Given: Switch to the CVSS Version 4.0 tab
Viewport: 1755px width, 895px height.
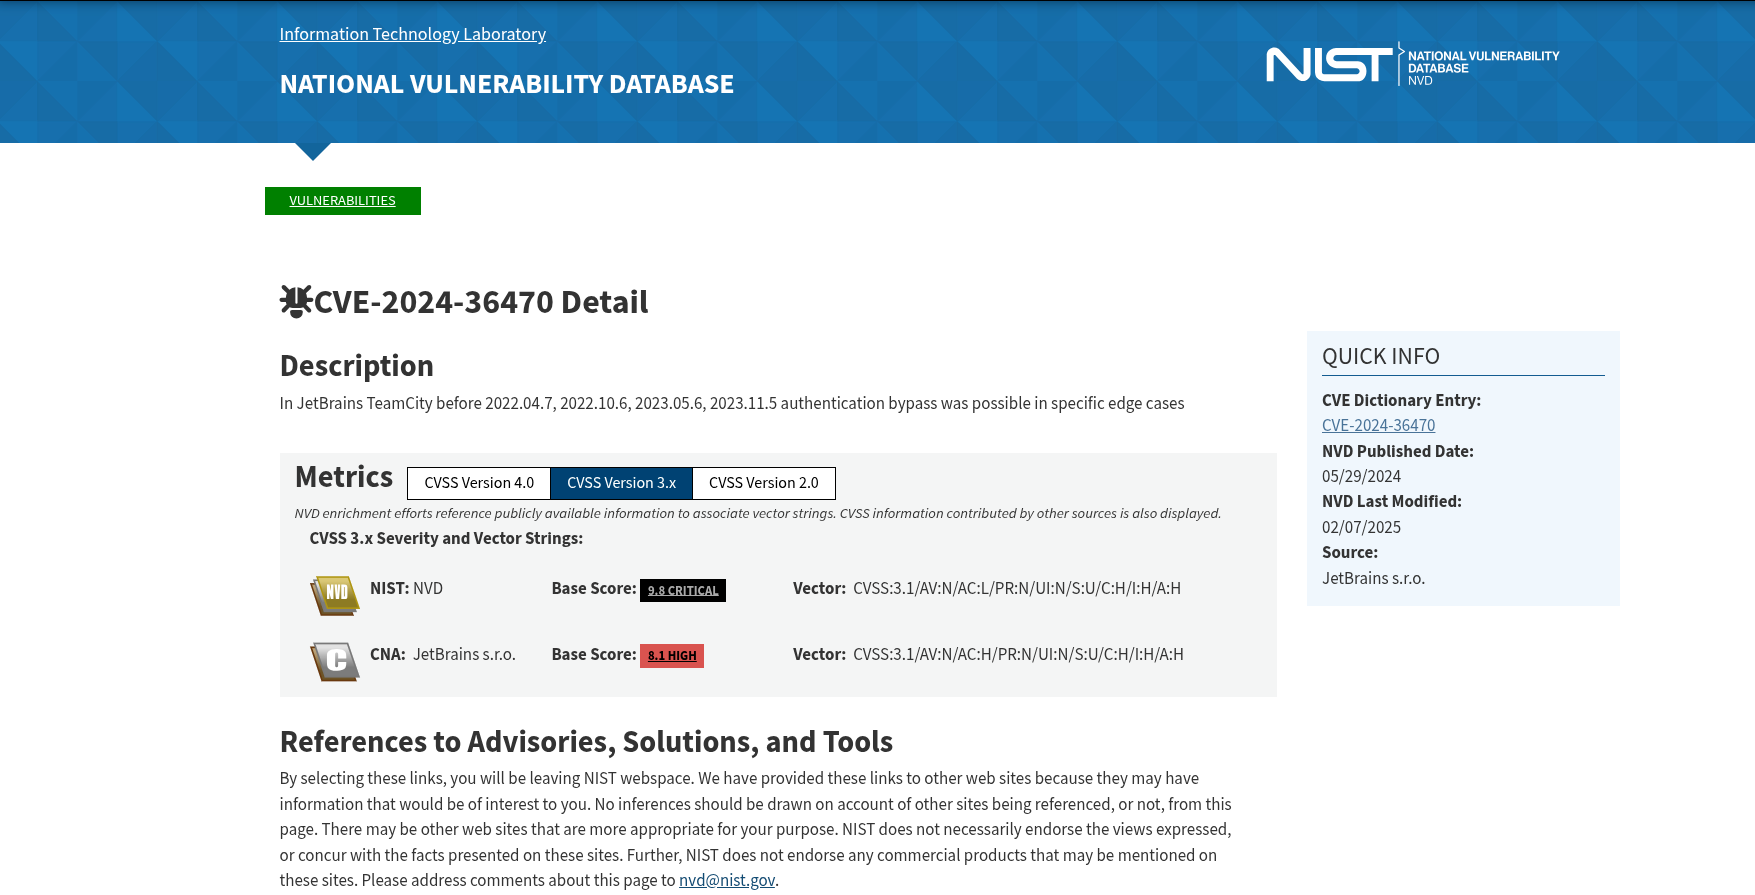Looking at the screenshot, I should 479,483.
